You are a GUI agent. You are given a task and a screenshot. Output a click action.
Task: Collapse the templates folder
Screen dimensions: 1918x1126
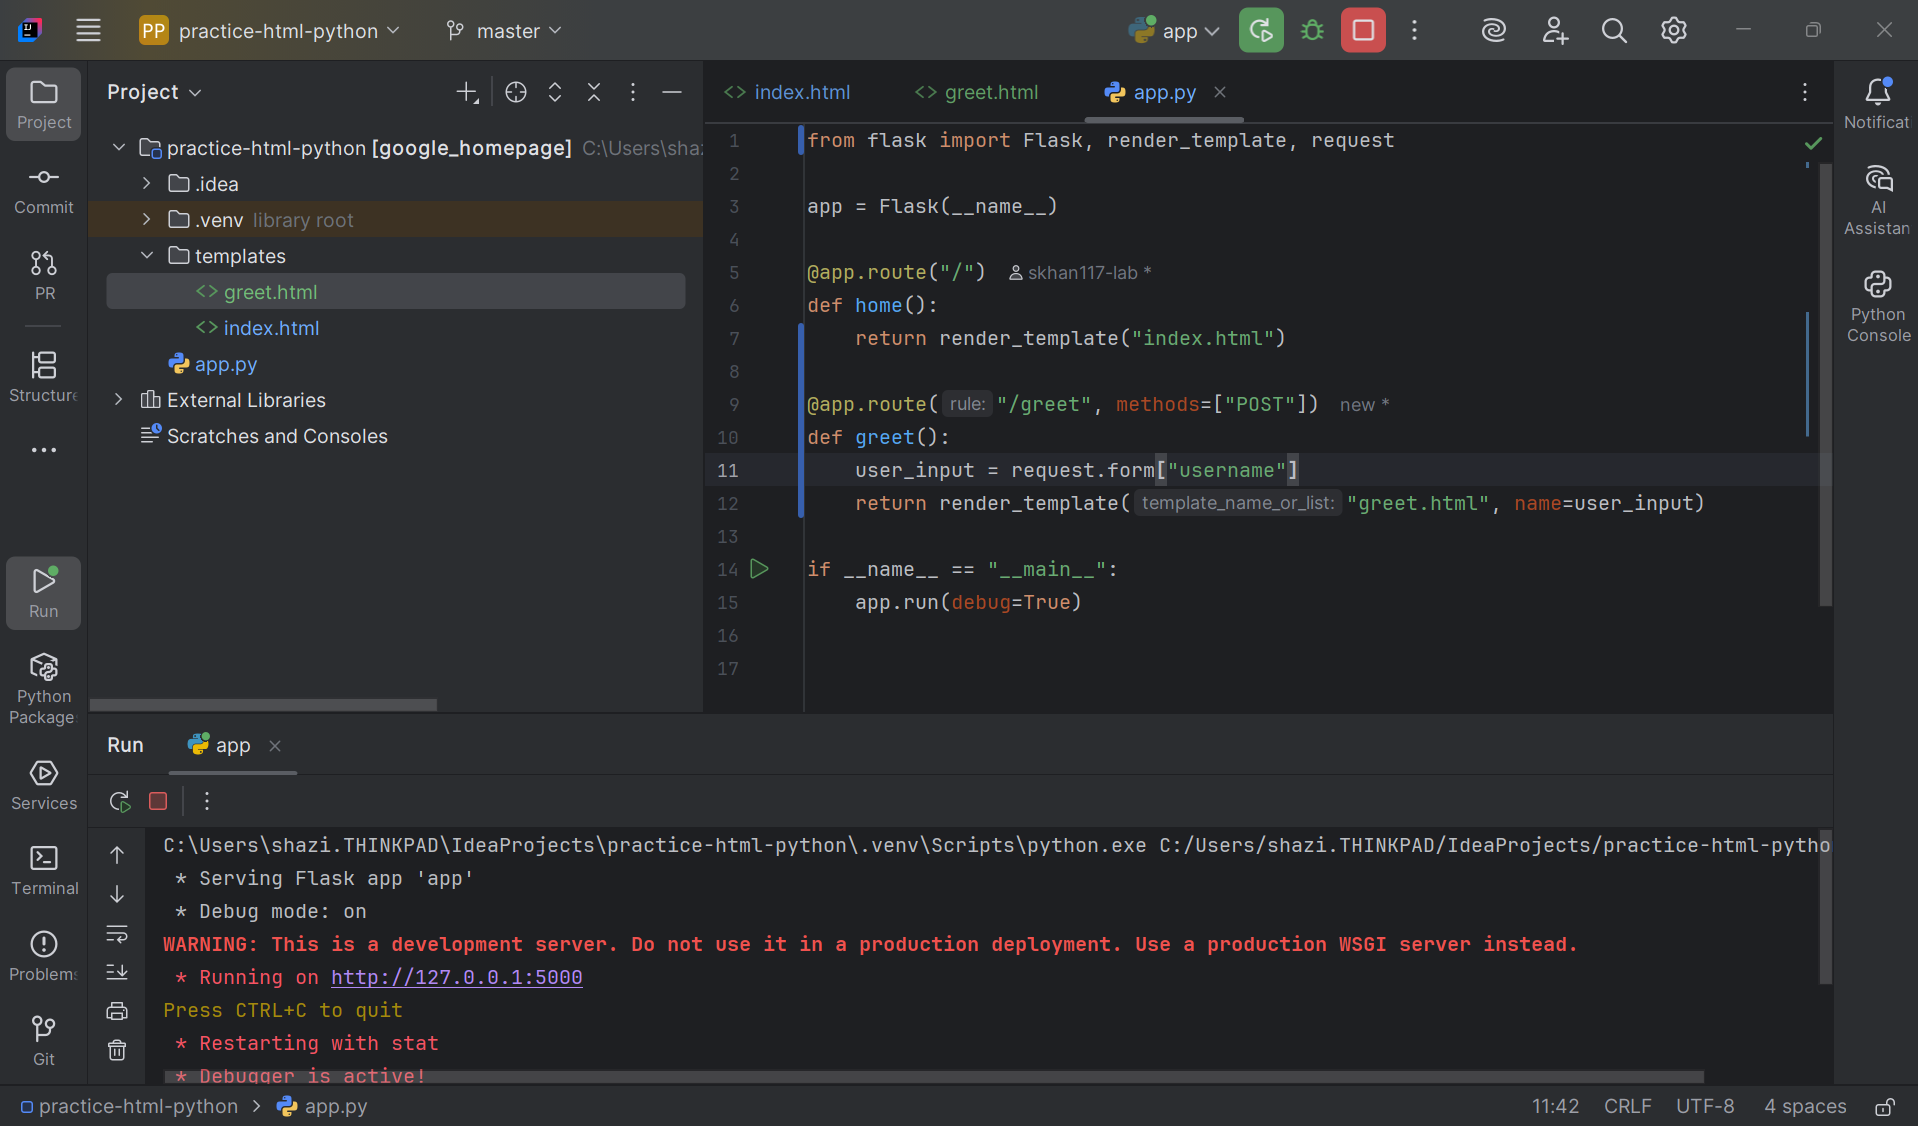click(x=147, y=256)
